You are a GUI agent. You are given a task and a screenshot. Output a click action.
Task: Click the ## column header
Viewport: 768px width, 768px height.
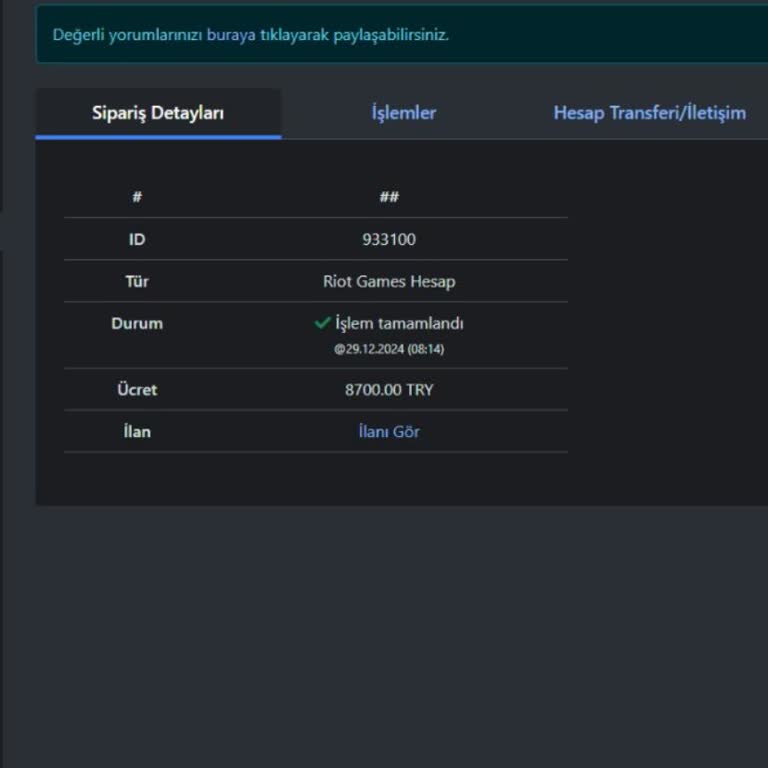[389, 197]
